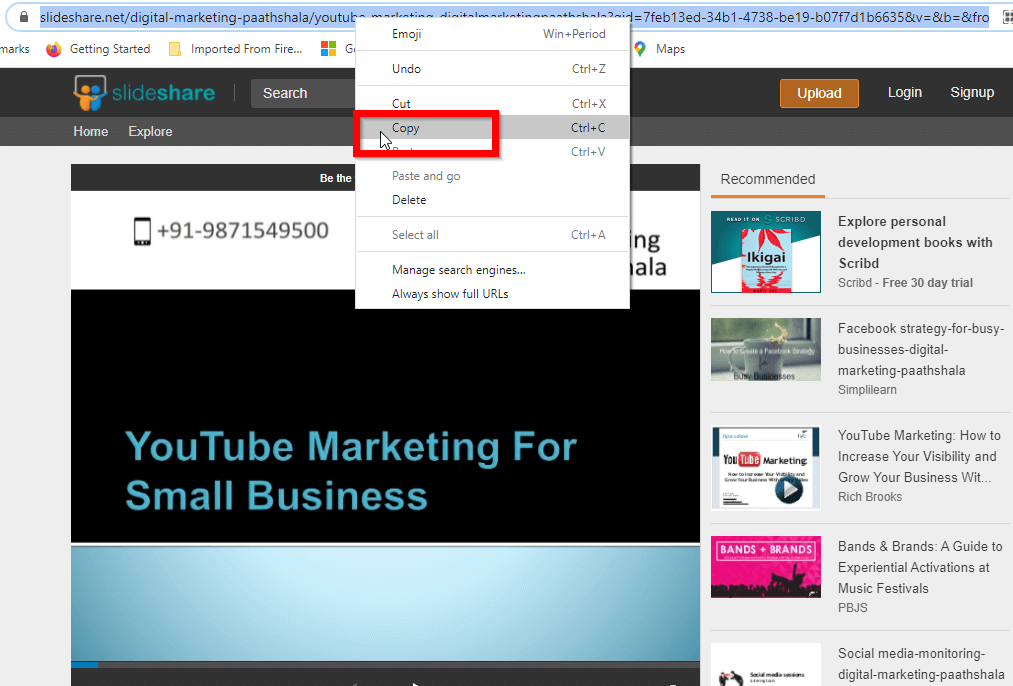
Task: Click the Rich Brooks author name
Action: (x=870, y=497)
